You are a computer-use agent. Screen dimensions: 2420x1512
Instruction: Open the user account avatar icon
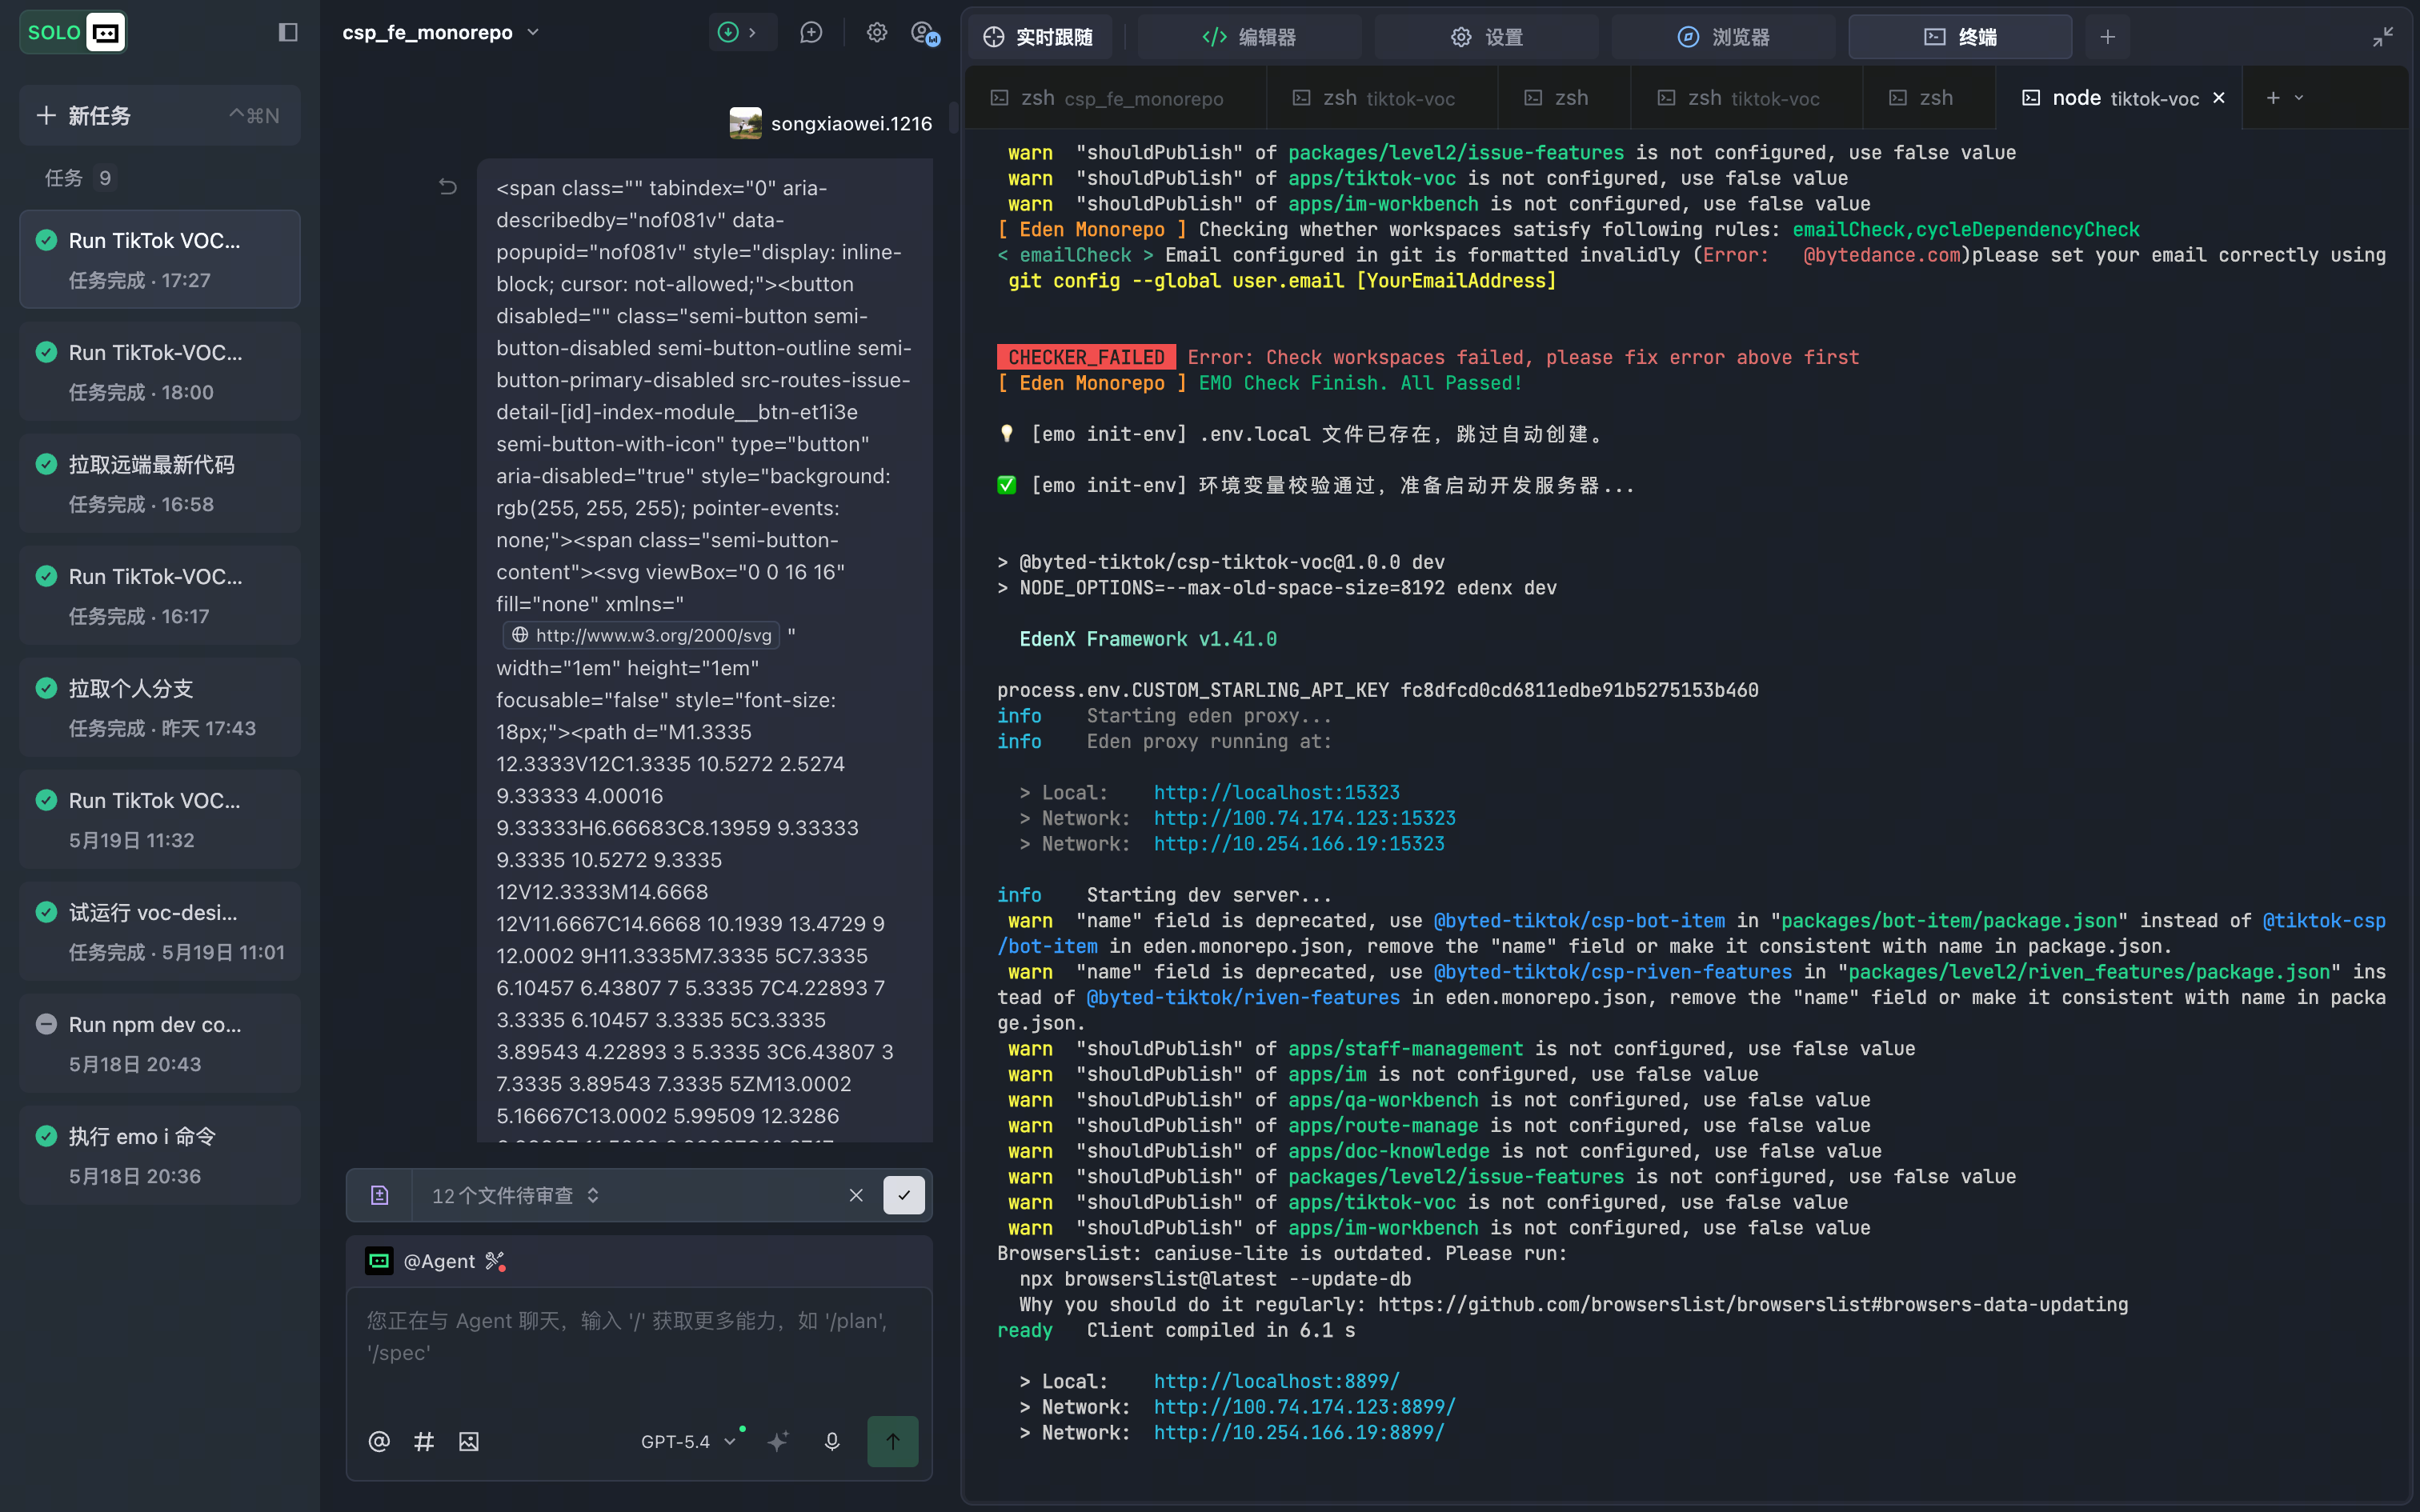(x=925, y=33)
